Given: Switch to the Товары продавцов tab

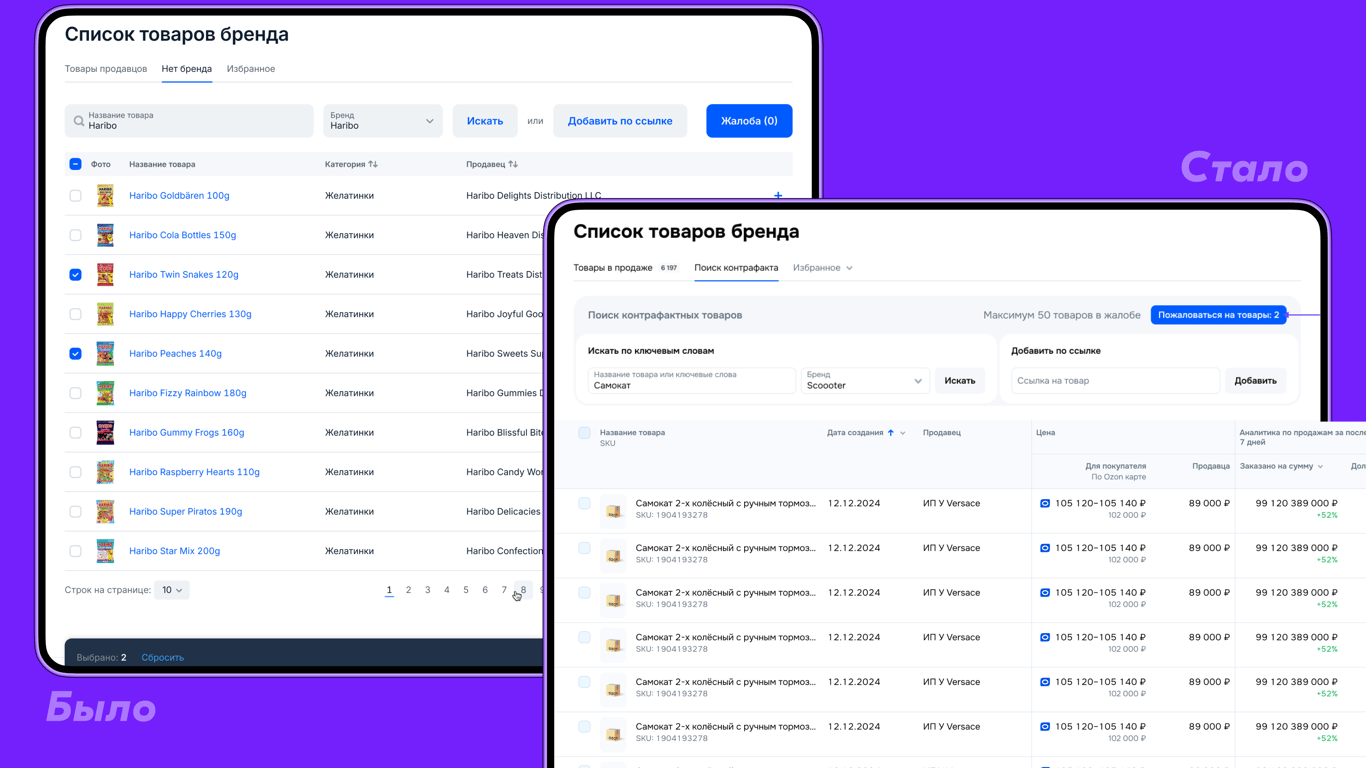Looking at the screenshot, I should pos(106,69).
